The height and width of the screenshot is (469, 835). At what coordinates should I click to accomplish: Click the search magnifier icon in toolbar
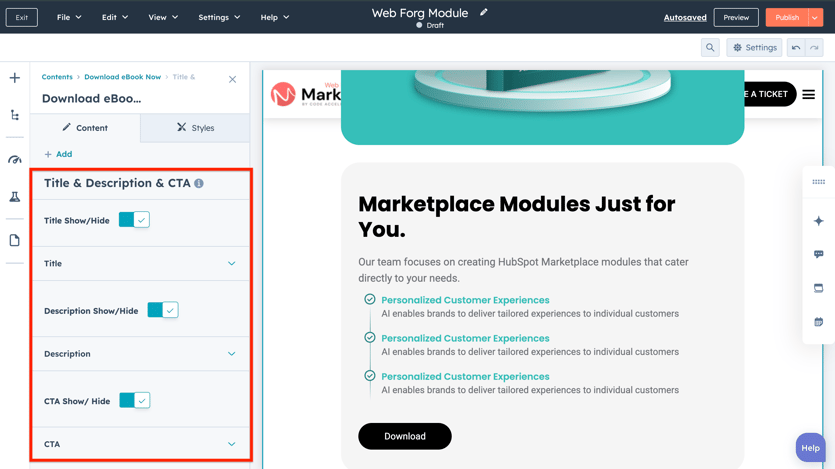[x=710, y=48]
